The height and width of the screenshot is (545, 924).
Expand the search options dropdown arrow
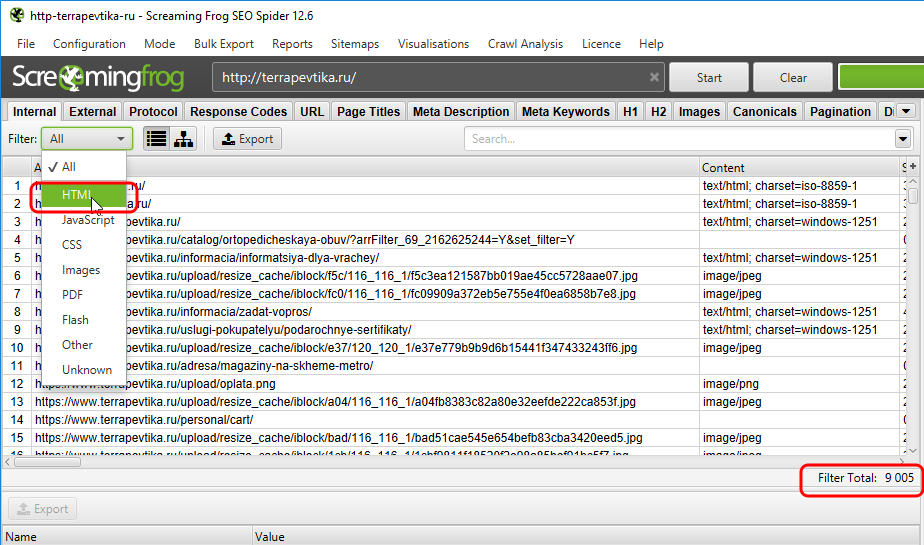(x=903, y=139)
